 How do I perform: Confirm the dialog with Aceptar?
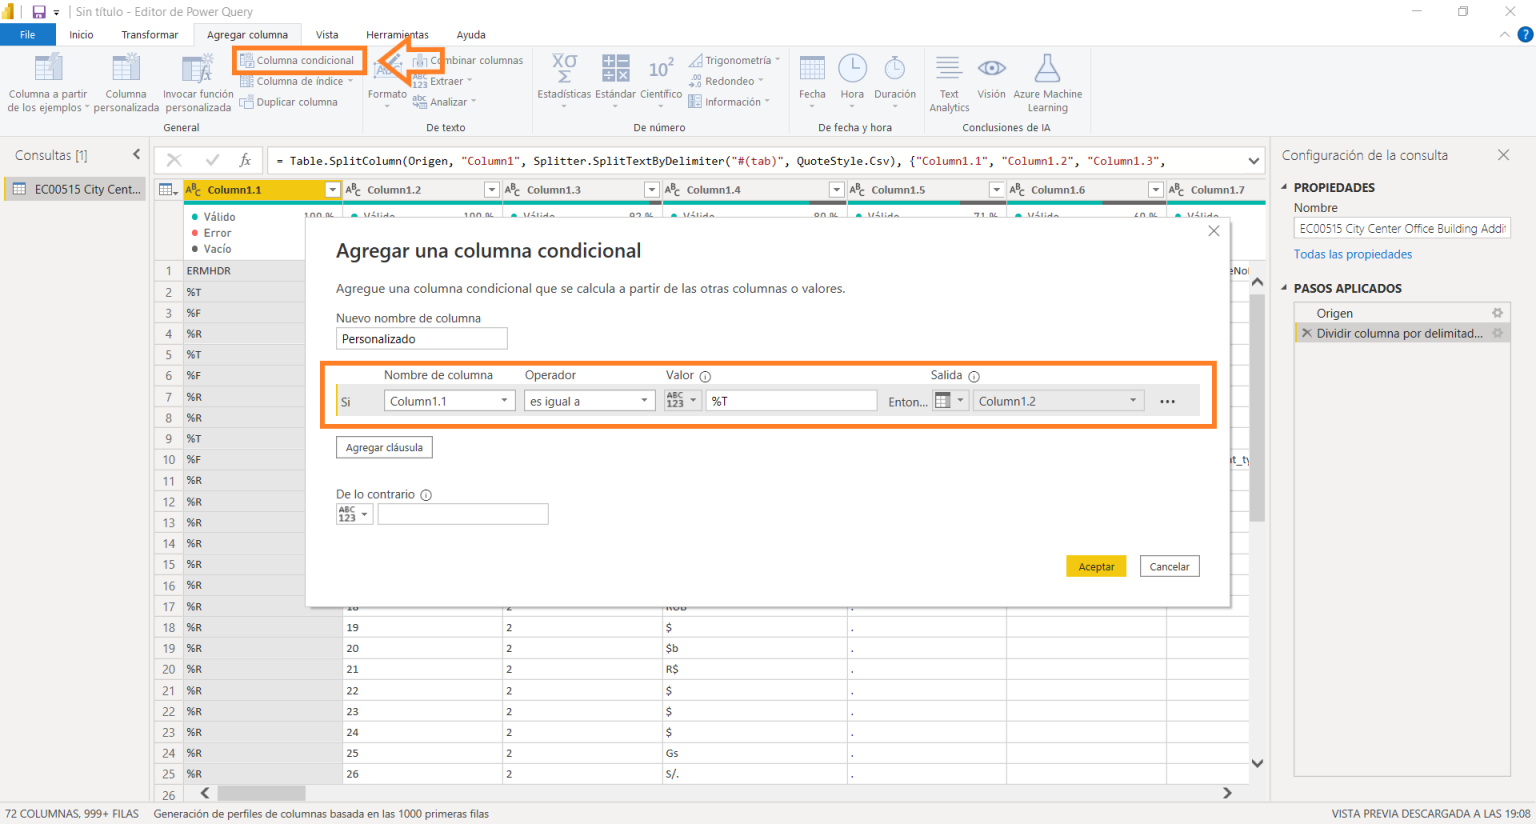coord(1096,566)
